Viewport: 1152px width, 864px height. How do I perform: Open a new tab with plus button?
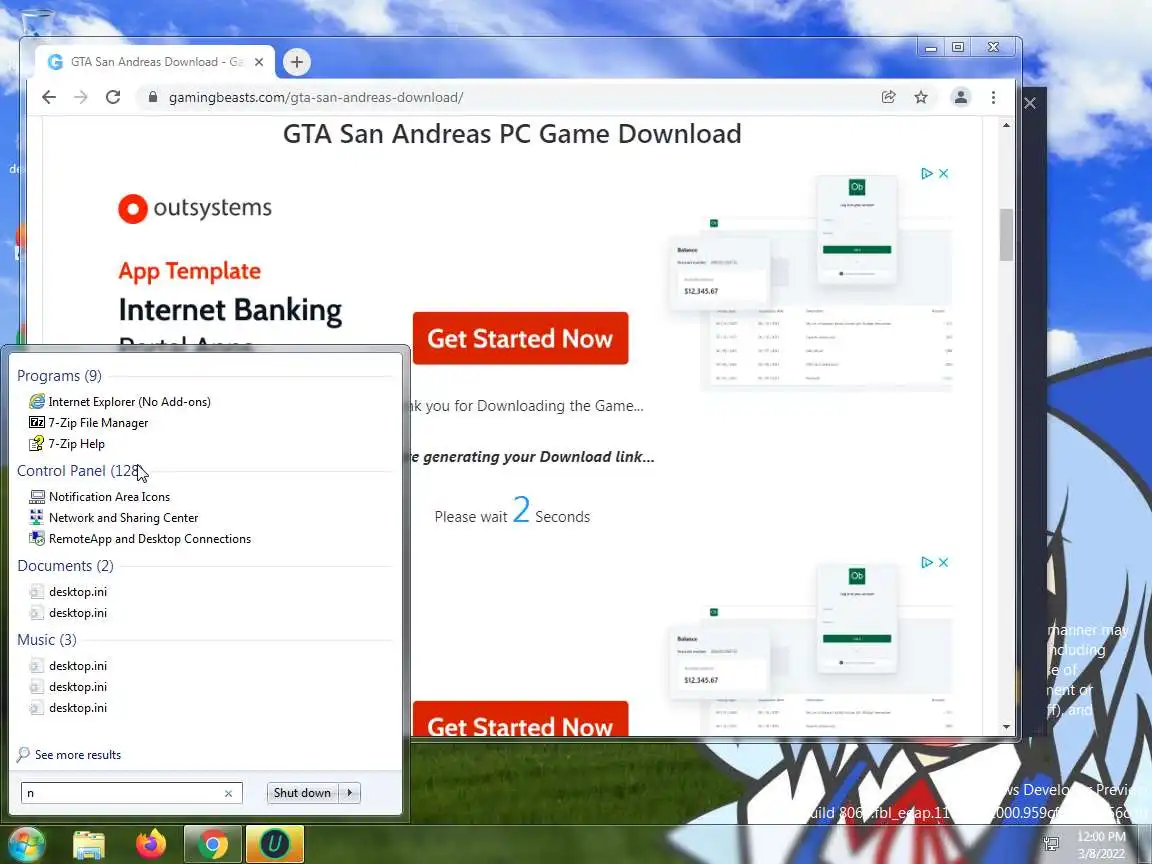coord(297,62)
